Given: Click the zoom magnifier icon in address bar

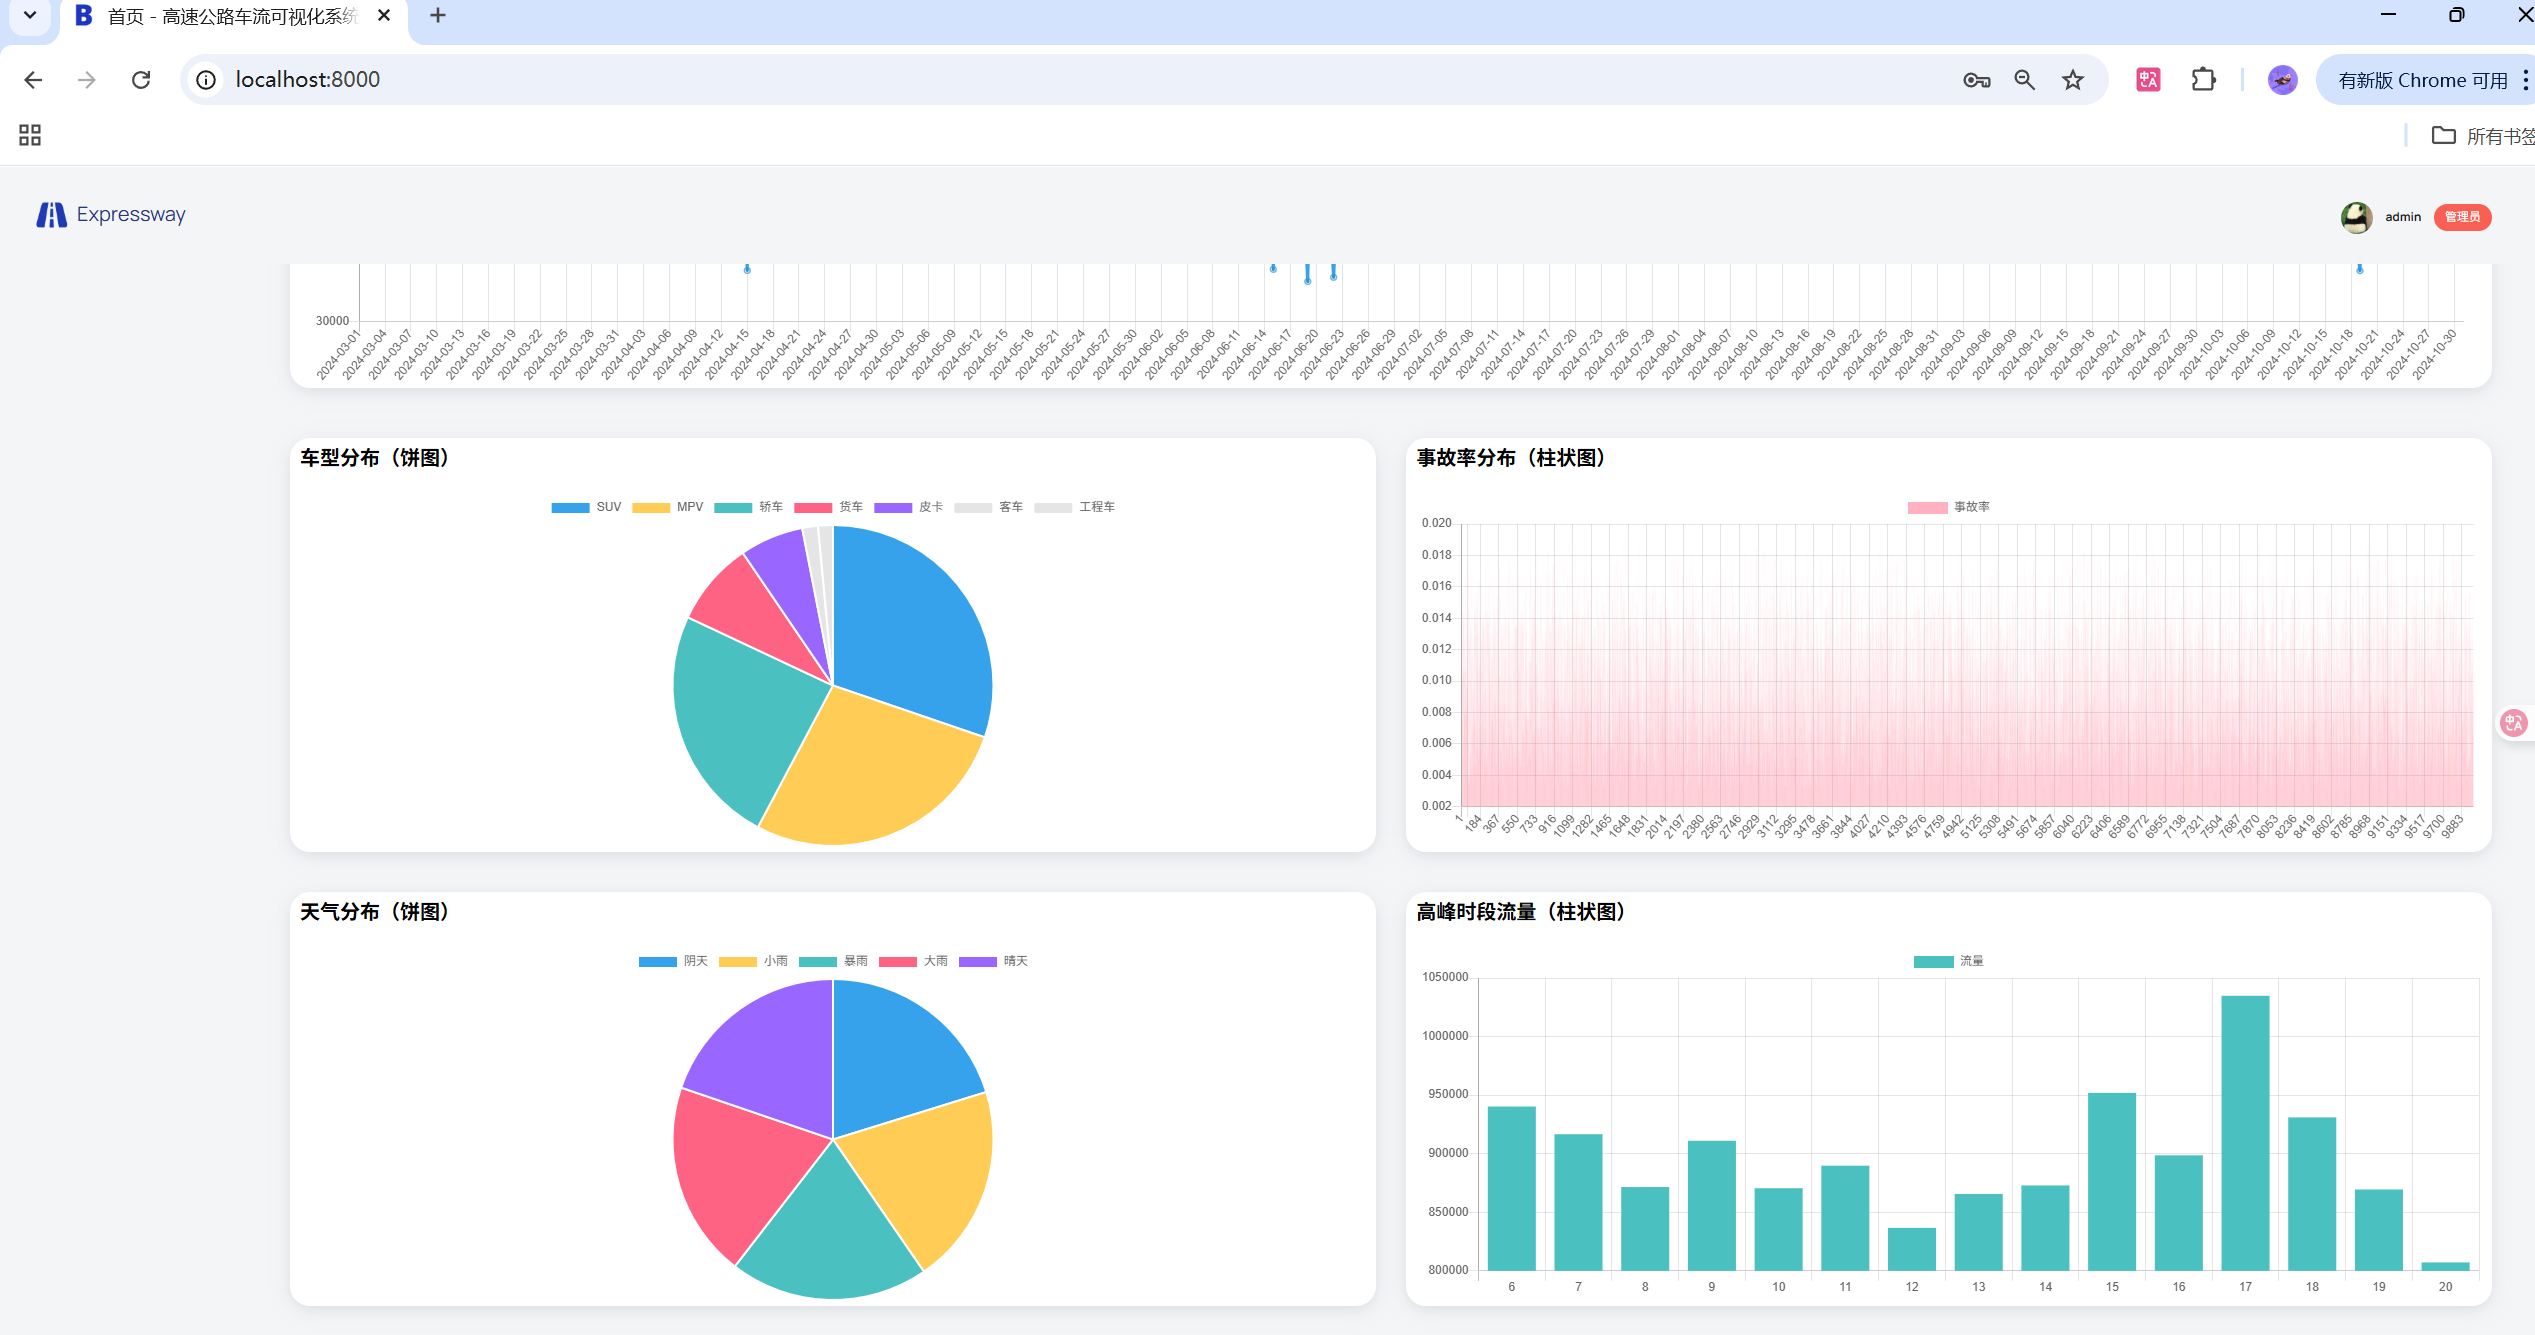Looking at the screenshot, I should (2024, 80).
